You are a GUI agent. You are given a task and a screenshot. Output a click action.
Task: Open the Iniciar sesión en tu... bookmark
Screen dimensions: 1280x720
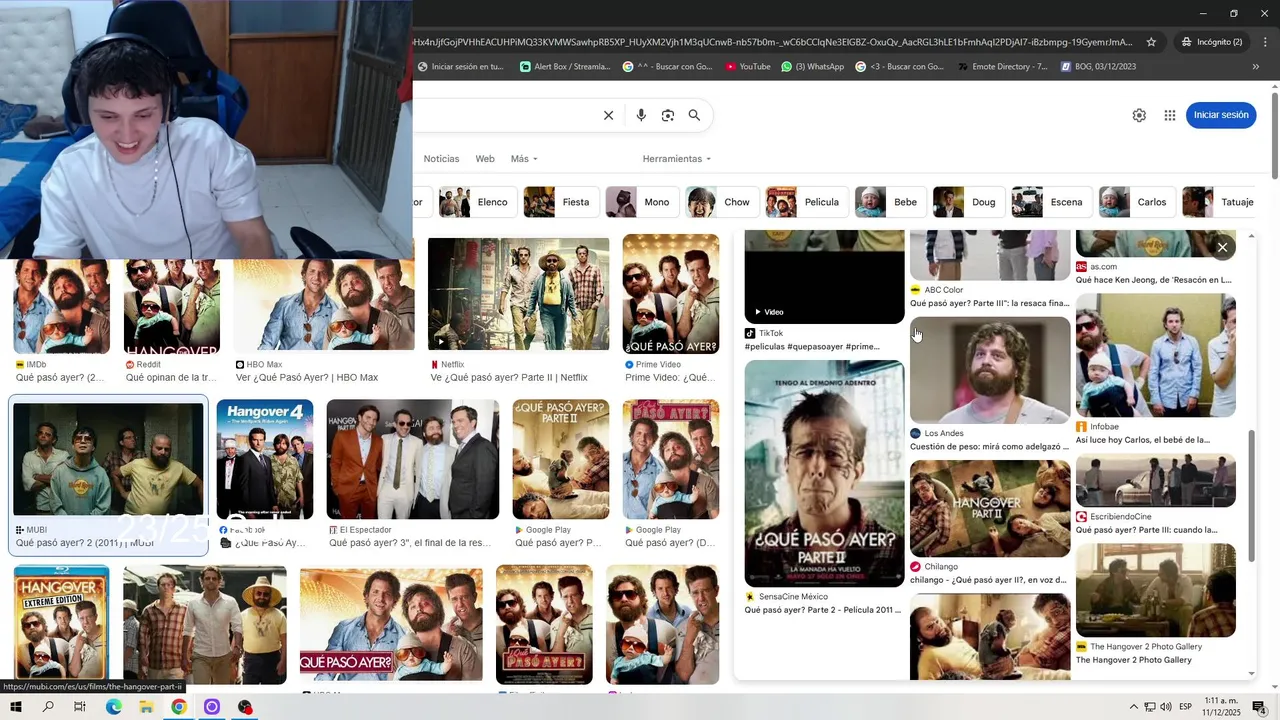coord(461,67)
